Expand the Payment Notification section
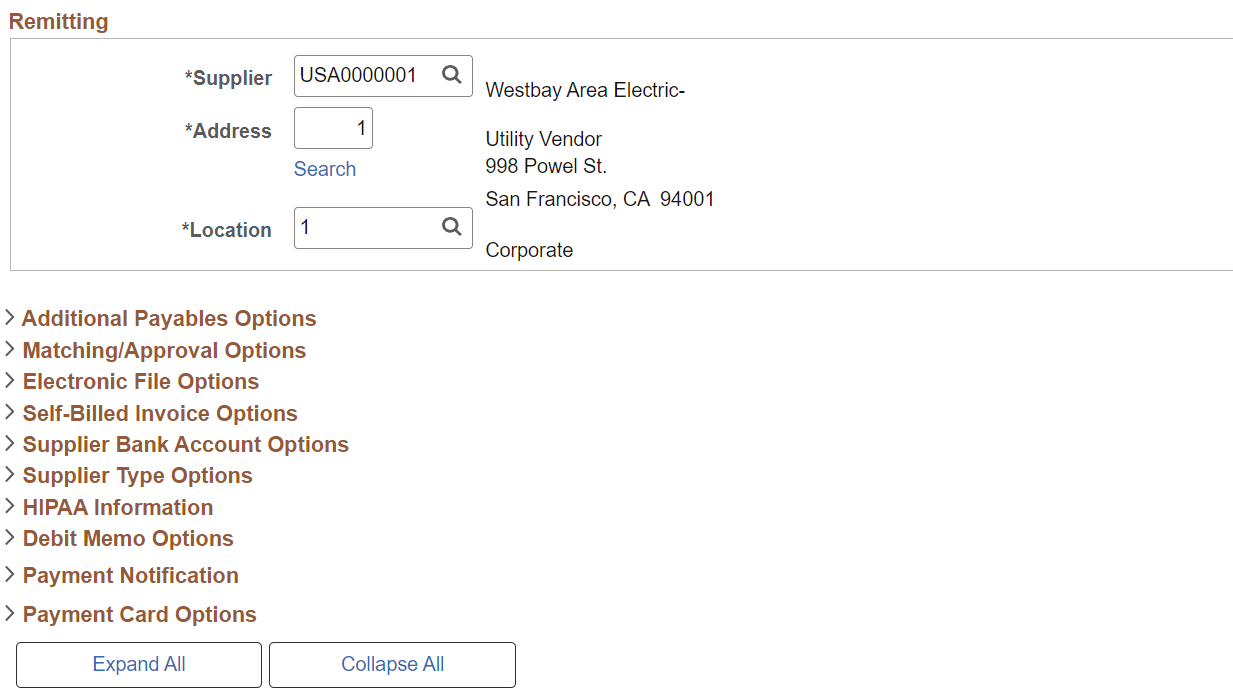This screenshot has height=694, width=1233. tap(130, 575)
